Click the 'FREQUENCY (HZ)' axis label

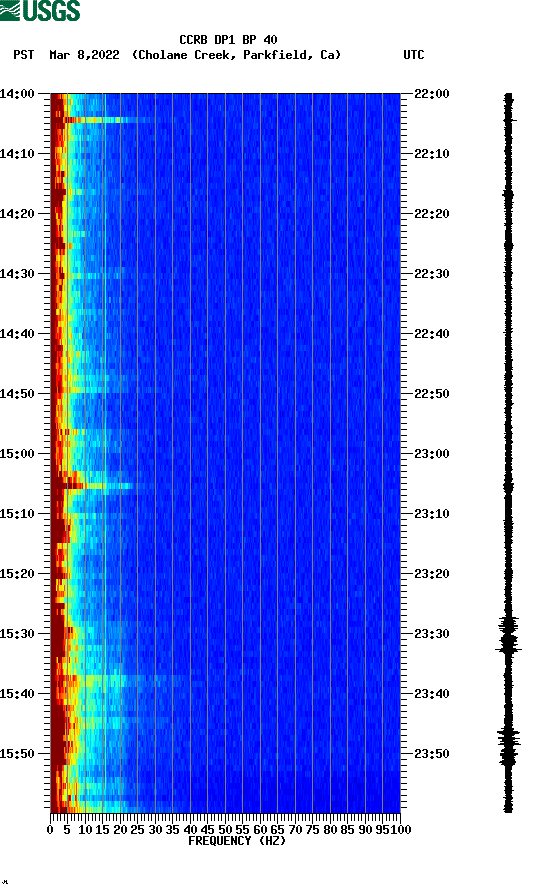236,841
